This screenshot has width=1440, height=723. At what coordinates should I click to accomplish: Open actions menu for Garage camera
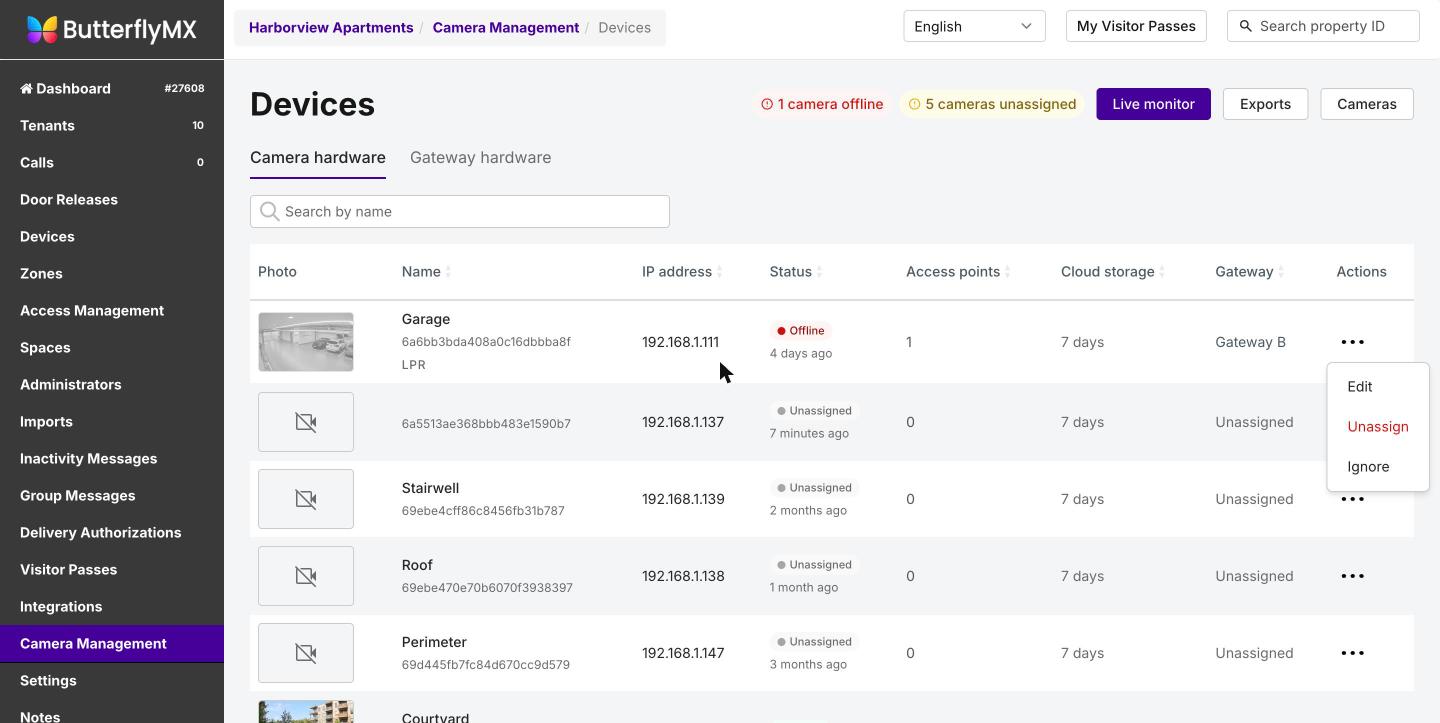point(1352,342)
